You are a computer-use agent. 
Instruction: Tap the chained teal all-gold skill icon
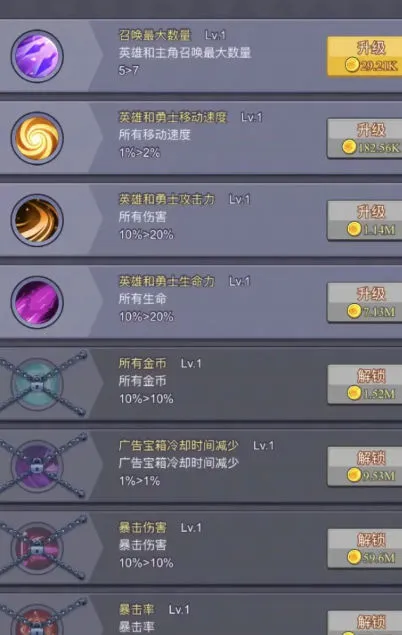click(37, 384)
